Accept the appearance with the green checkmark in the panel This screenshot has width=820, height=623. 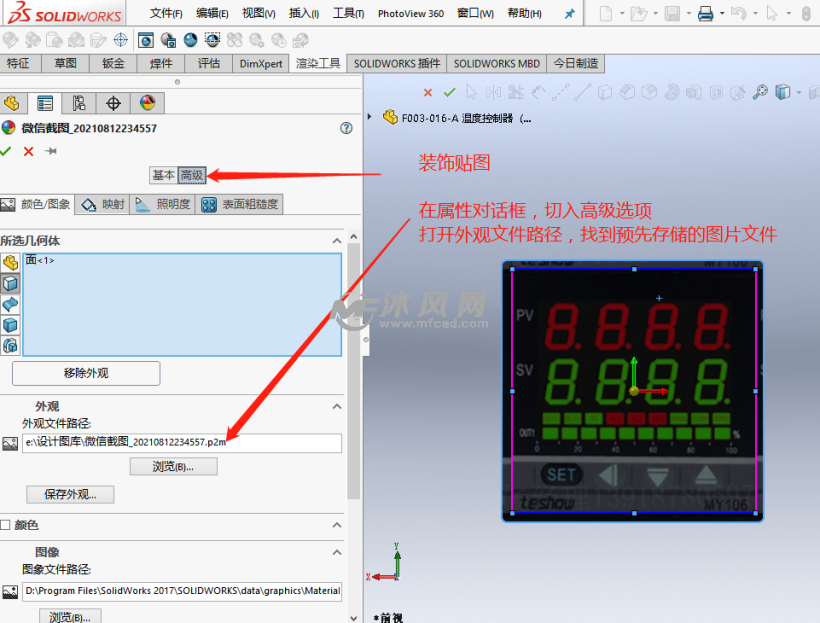[6, 151]
